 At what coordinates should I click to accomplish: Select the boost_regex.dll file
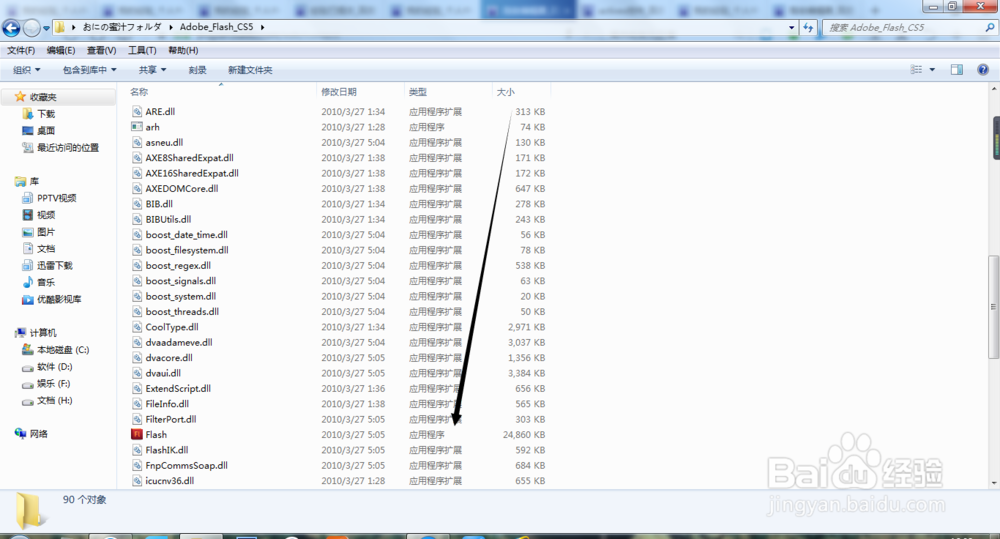178,265
